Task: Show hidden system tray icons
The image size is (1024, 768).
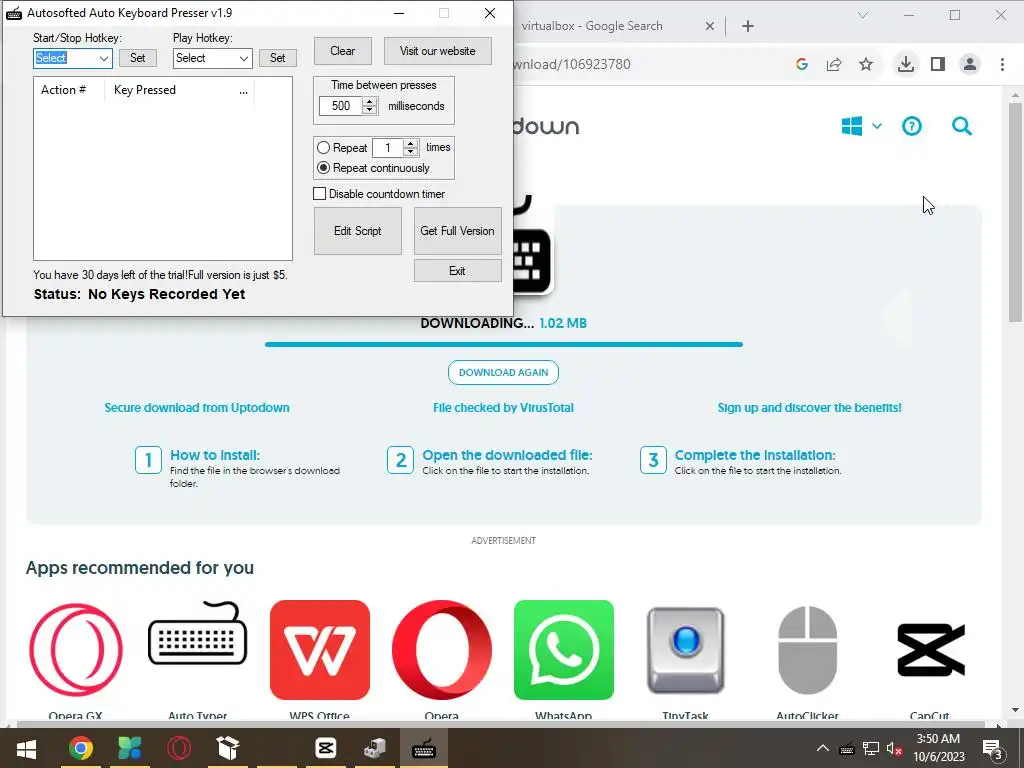Action: [823, 748]
